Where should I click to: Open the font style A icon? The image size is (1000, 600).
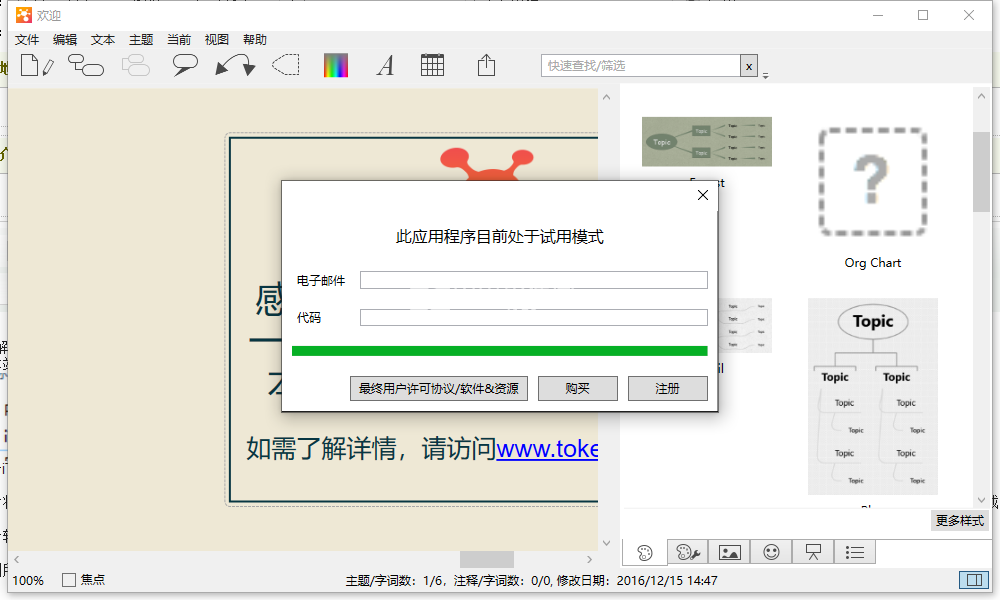385,66
